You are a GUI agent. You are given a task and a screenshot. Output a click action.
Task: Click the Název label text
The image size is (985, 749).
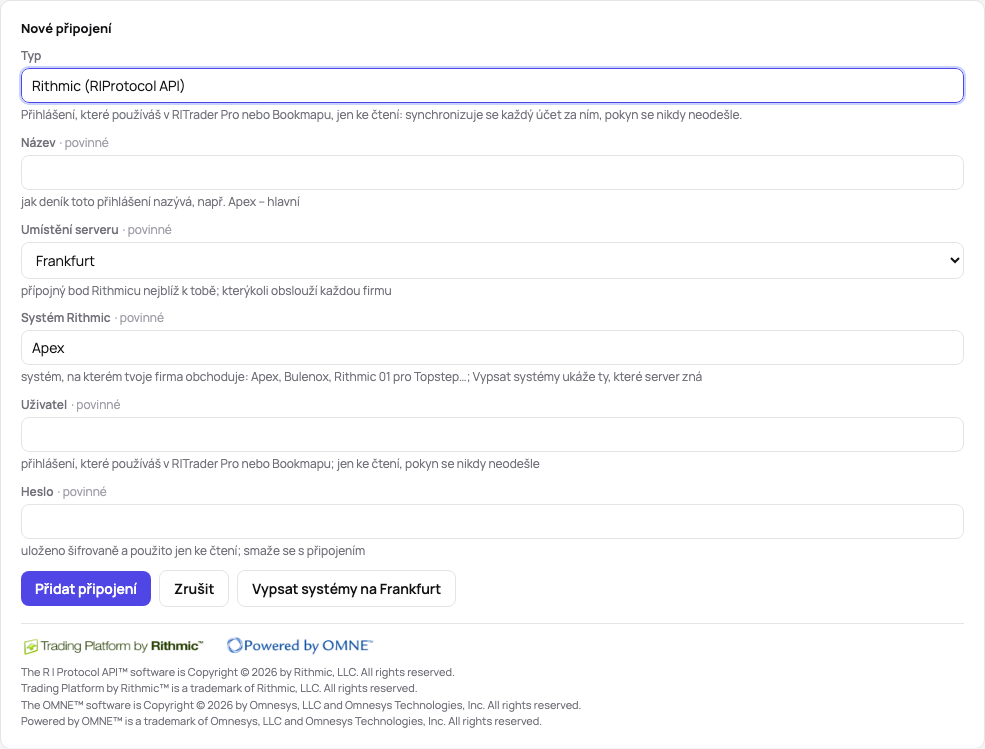click(38, 143)
